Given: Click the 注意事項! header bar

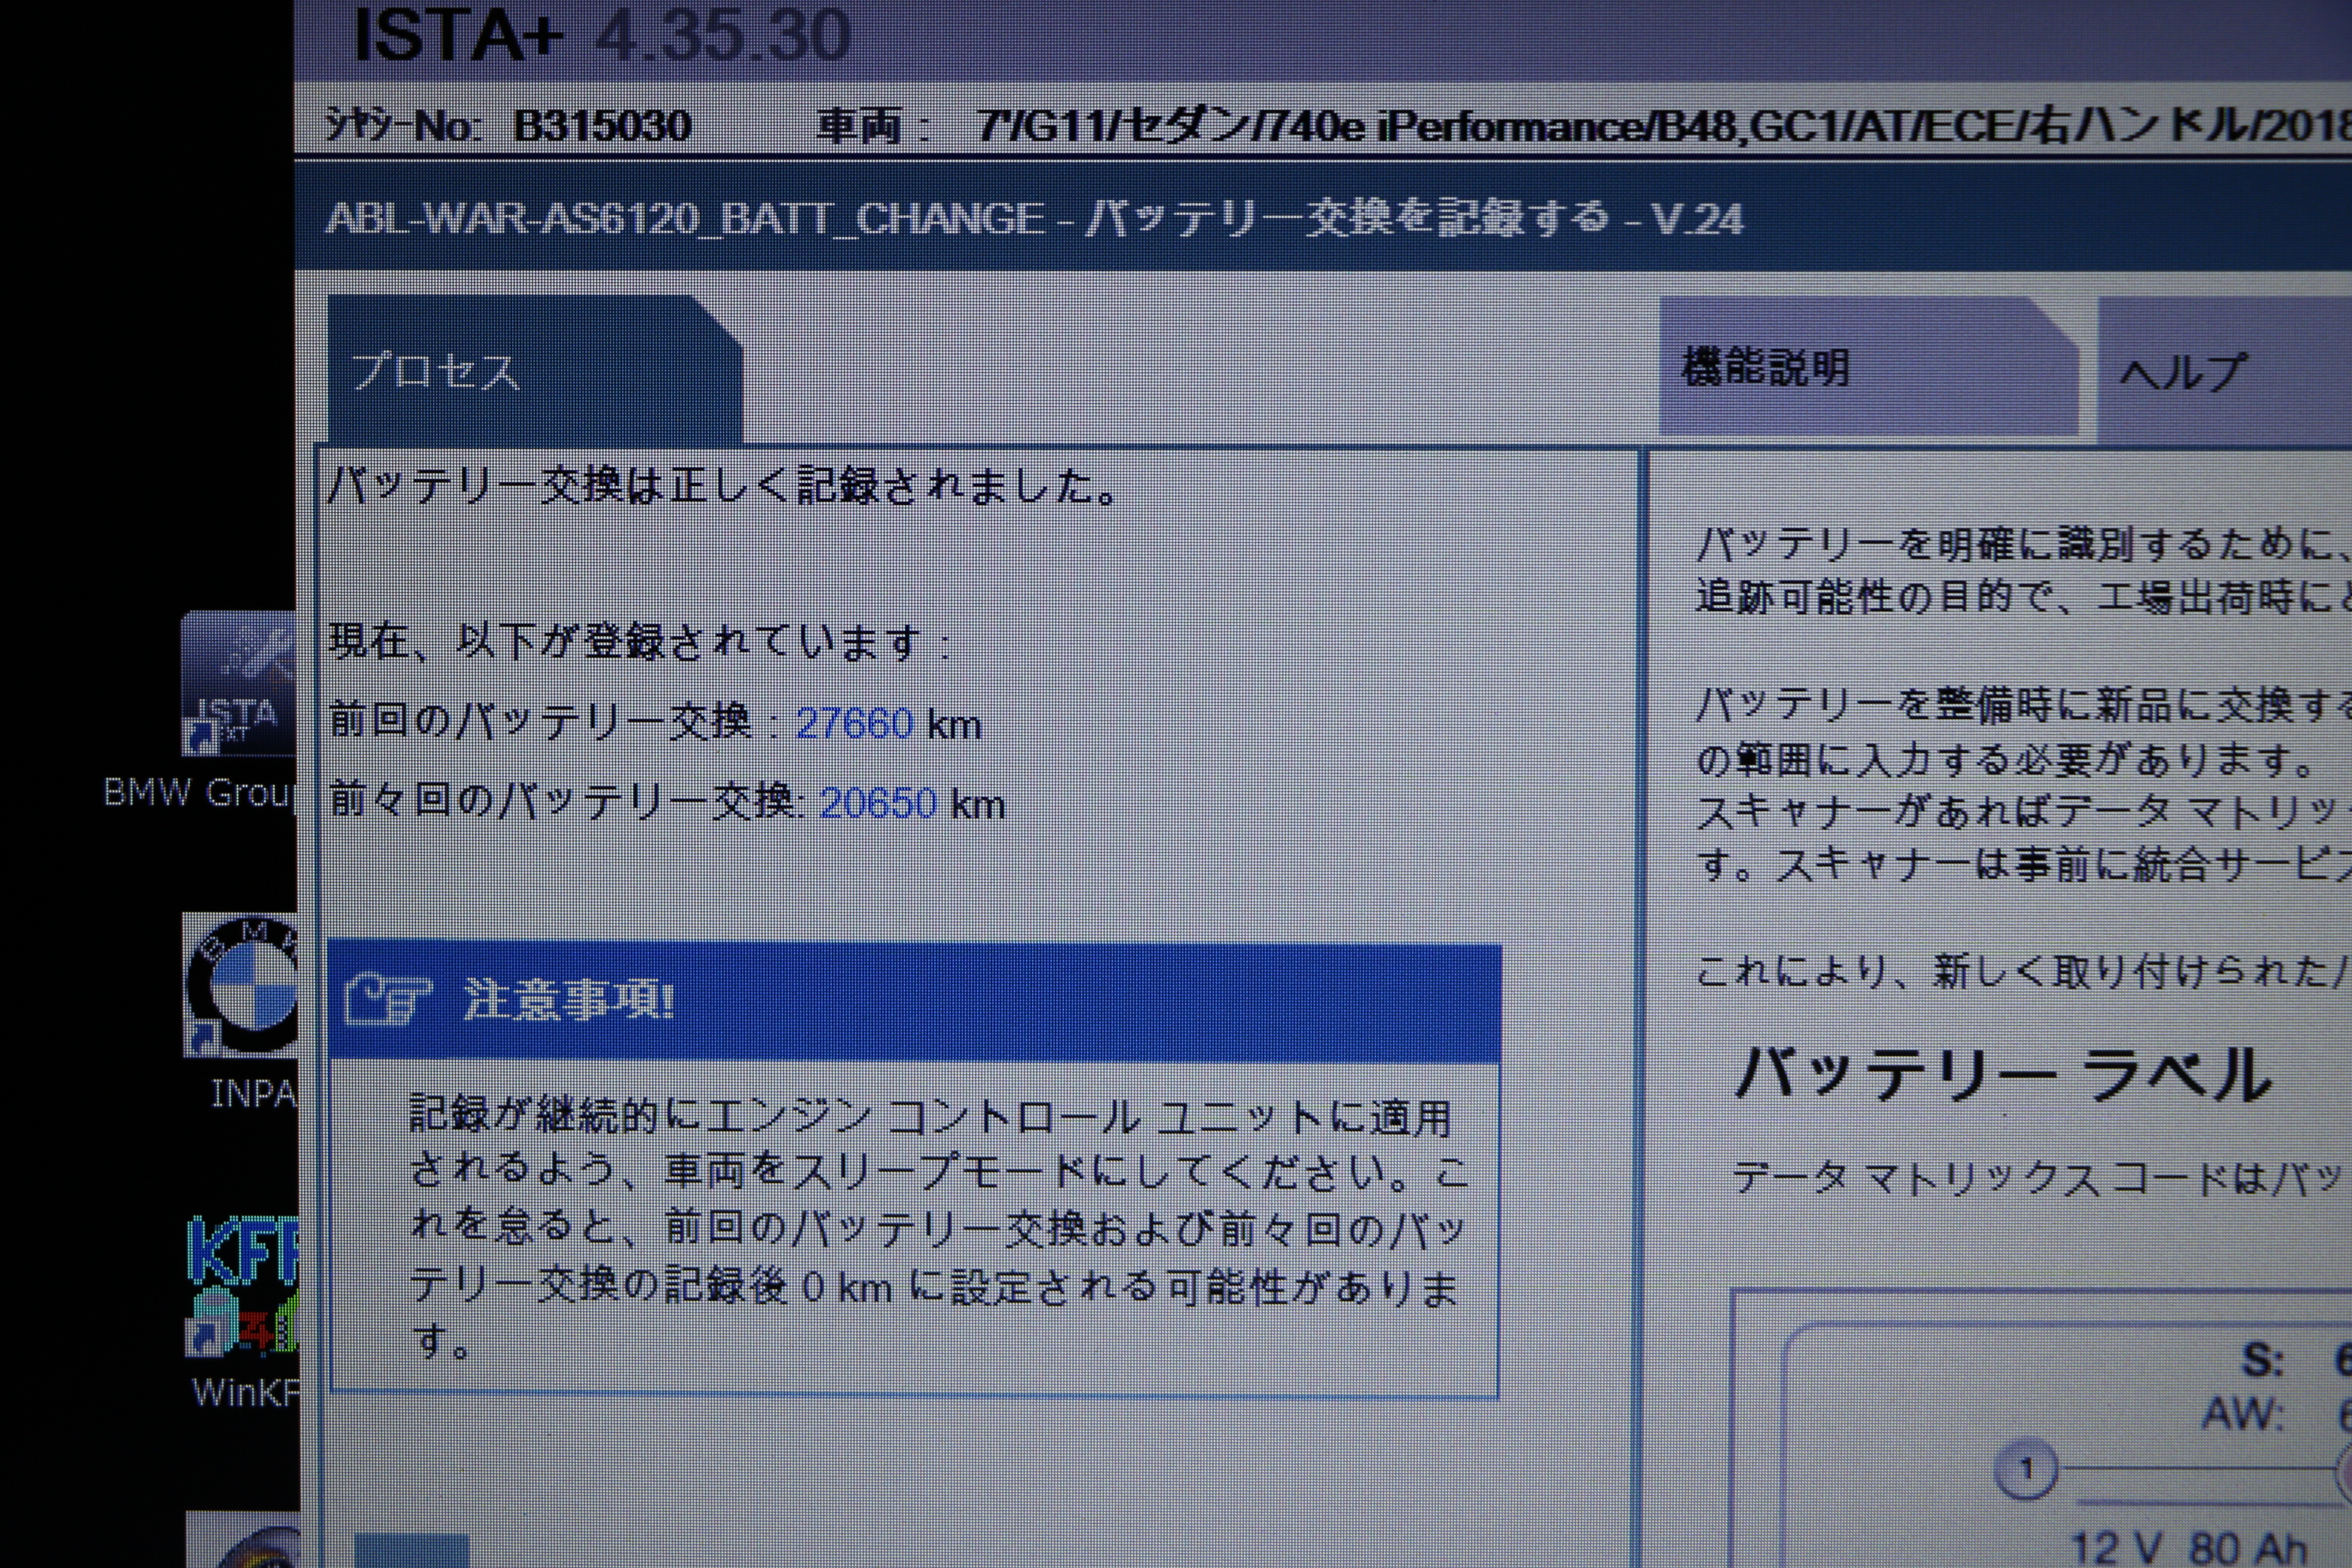Looking at the screenshot, I should coord(914,1002).
